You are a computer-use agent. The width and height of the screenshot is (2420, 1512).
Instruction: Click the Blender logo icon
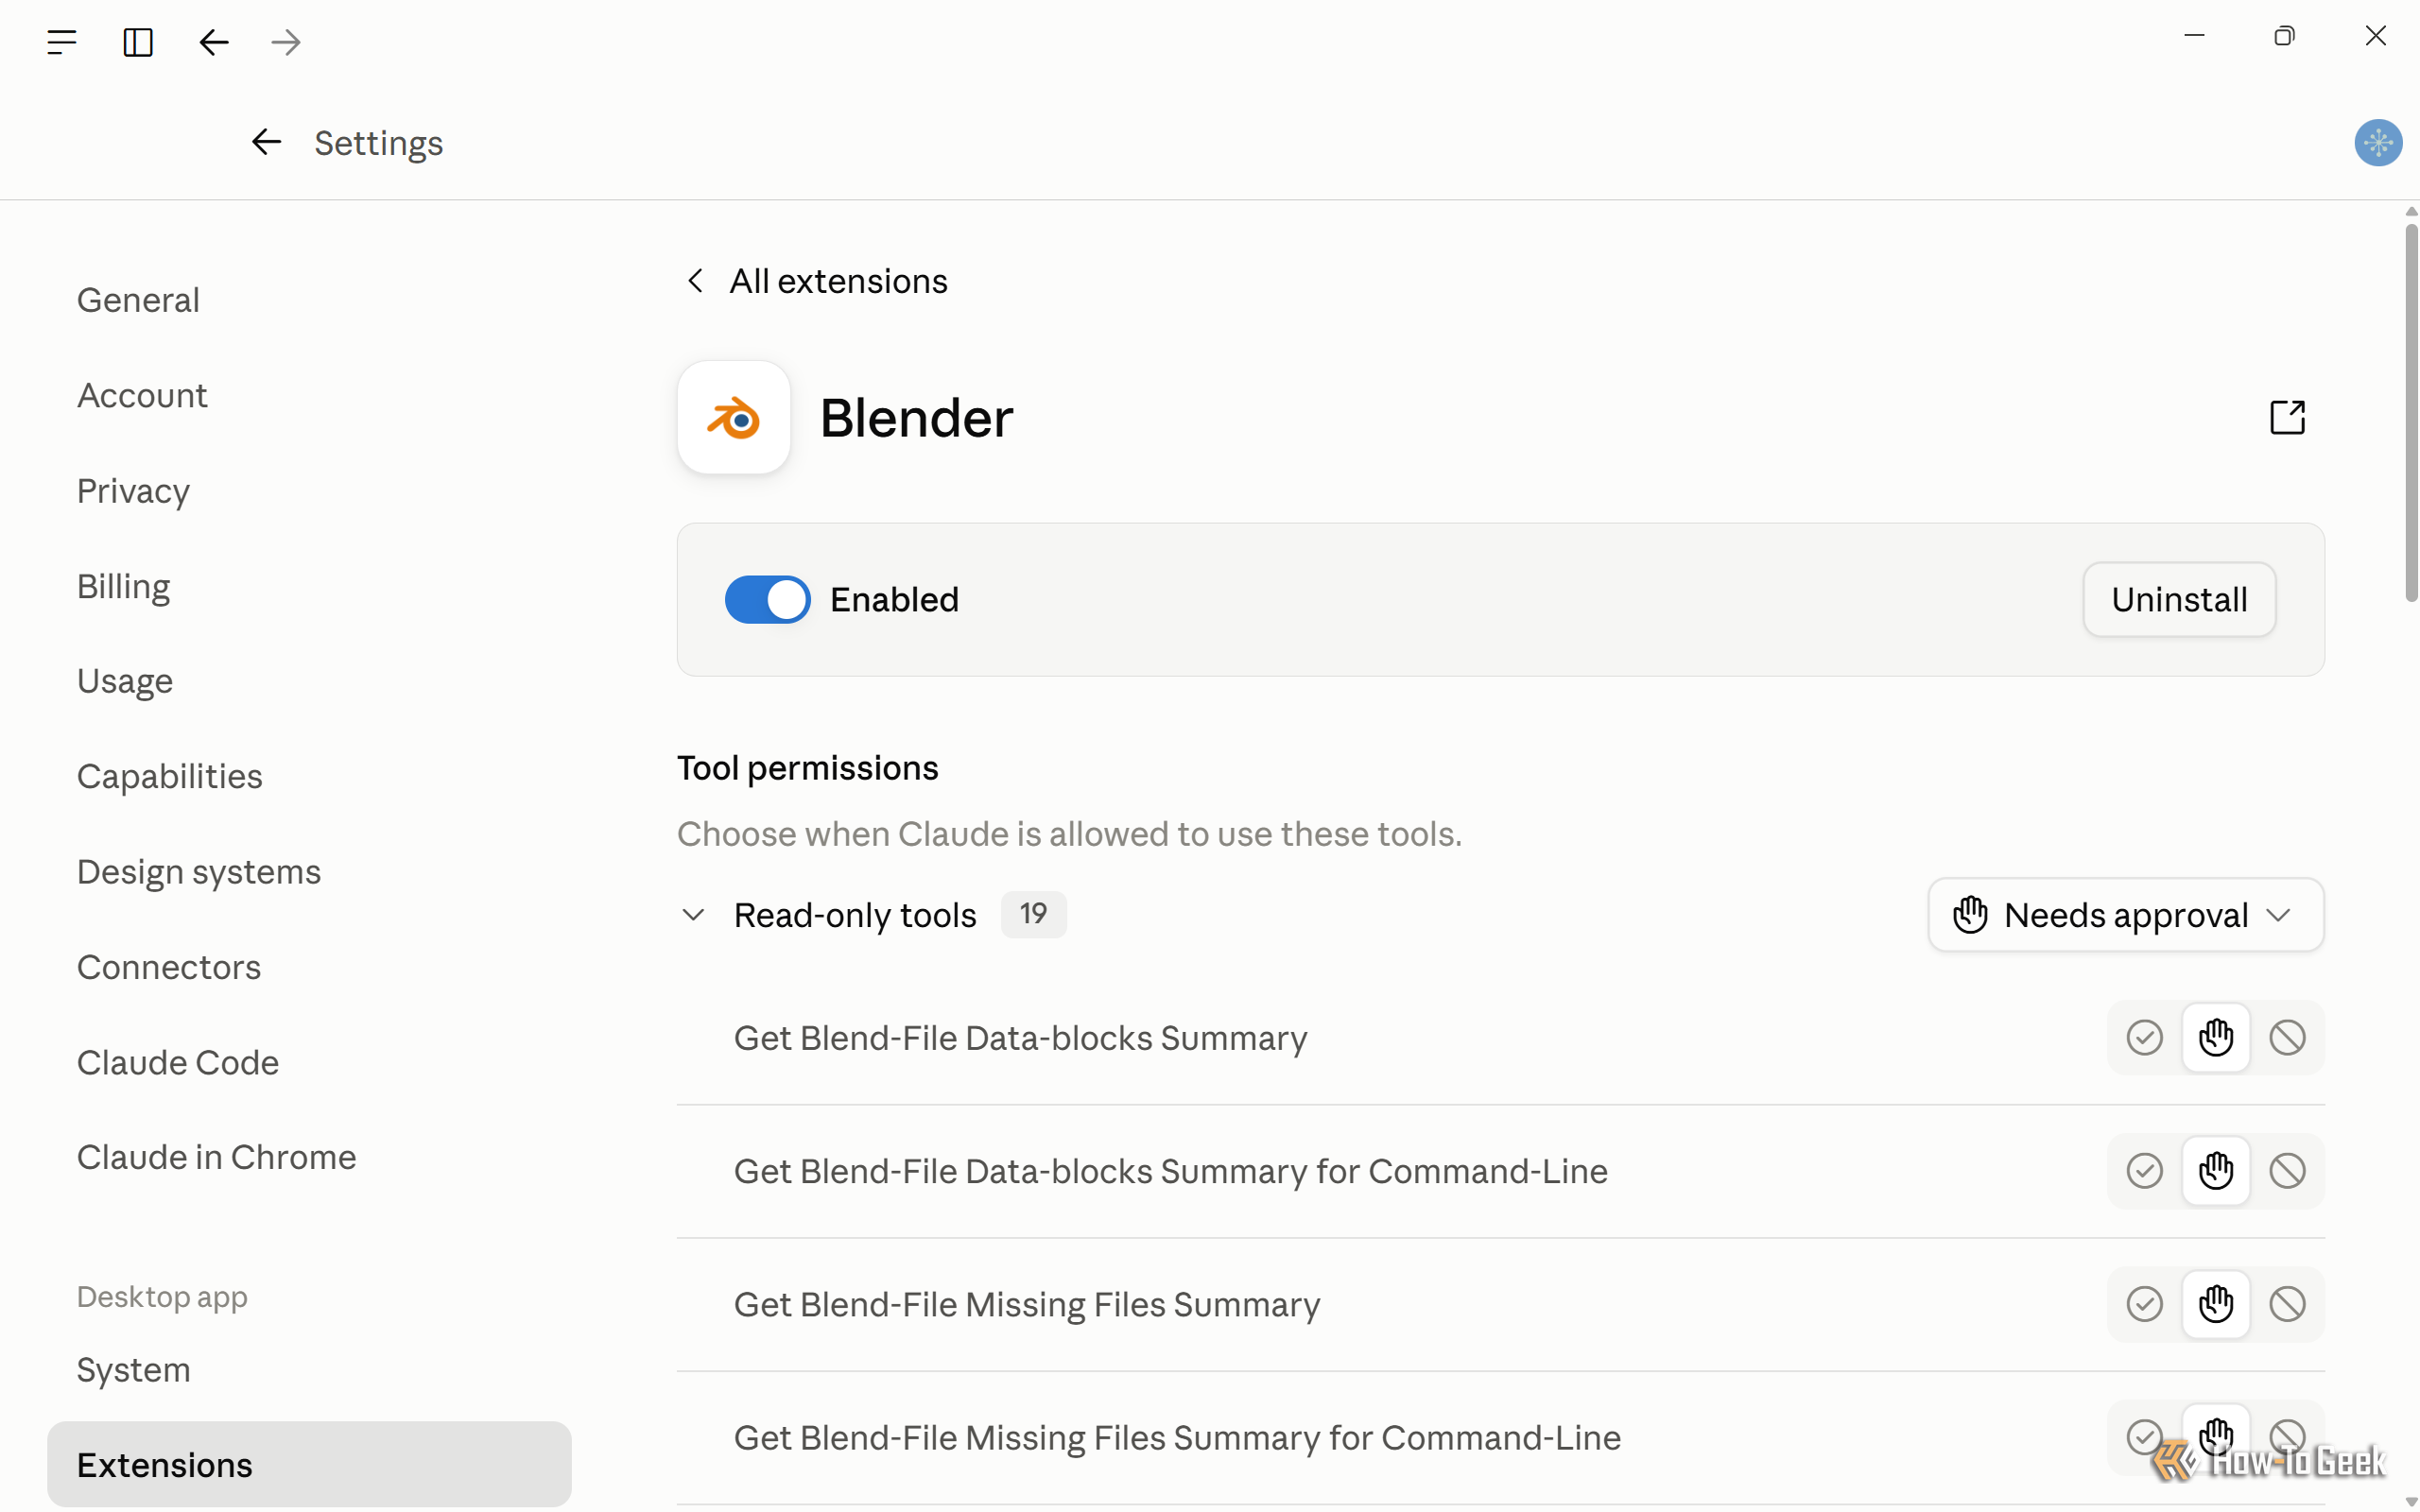pyautogui.click(x=734, y=417)
